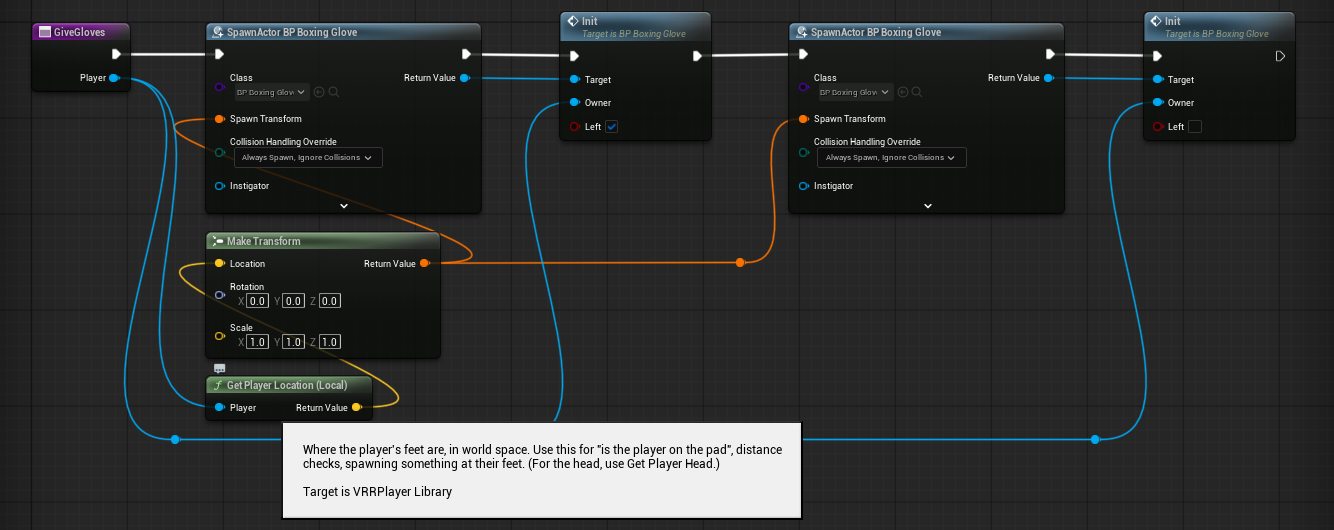Viewport: 1334px width, 530px height.
Task: Click the comment bubble above Get Player Location (Local)
Action: coord(220,368)
